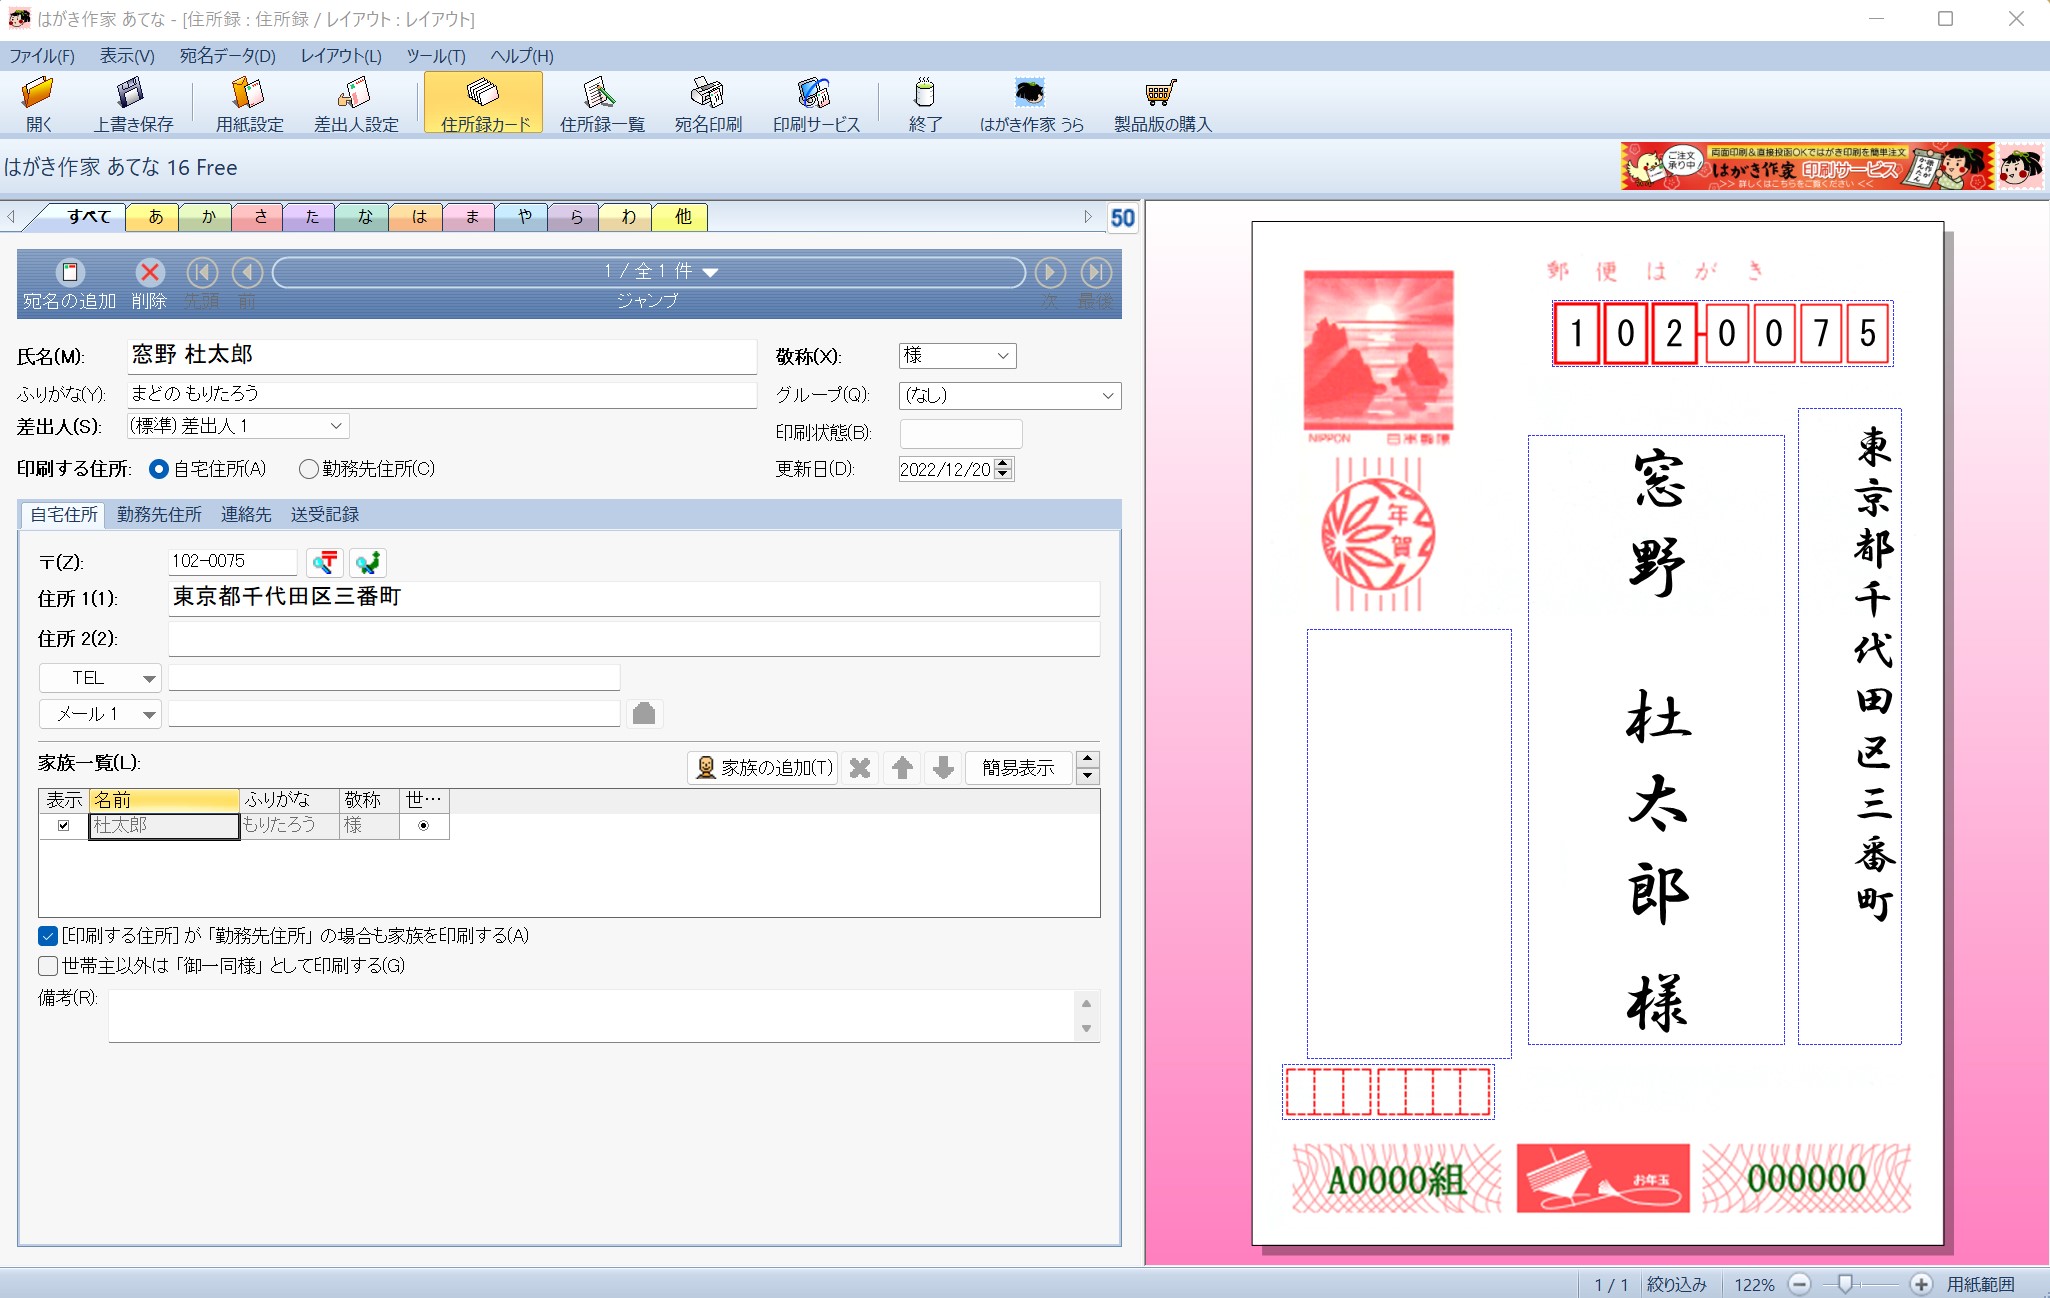Click 宛名の追加 add recipient icon
Image resolution: width=2050 pixels, height=1298 pixels.
coord(69,272)
